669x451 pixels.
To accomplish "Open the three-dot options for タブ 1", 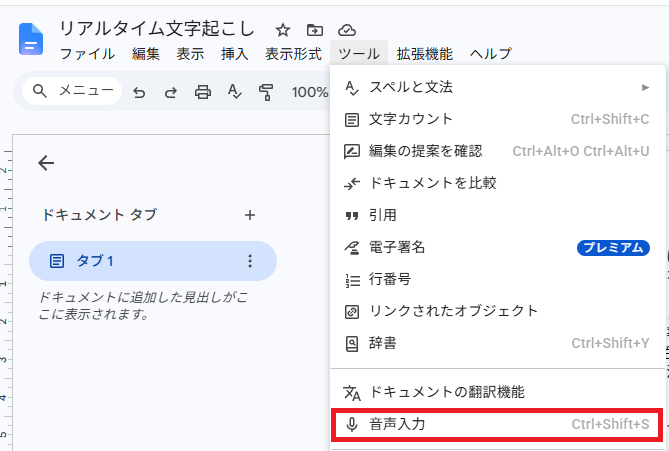I will pyautogui.click(x=250, y=261).
